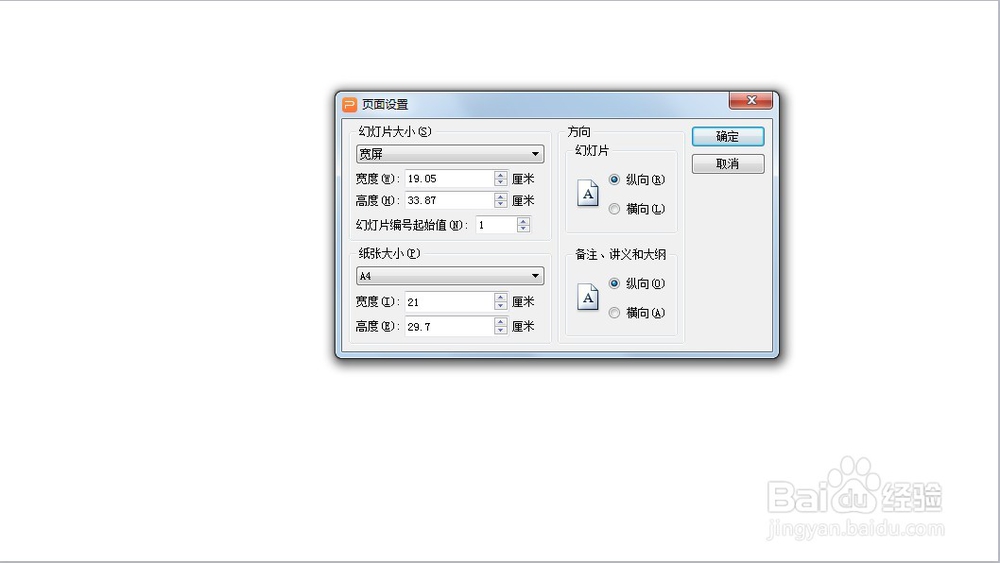
Task: Click the 备注、讲义和大纲 group label
Action: (x=621, y=254)
